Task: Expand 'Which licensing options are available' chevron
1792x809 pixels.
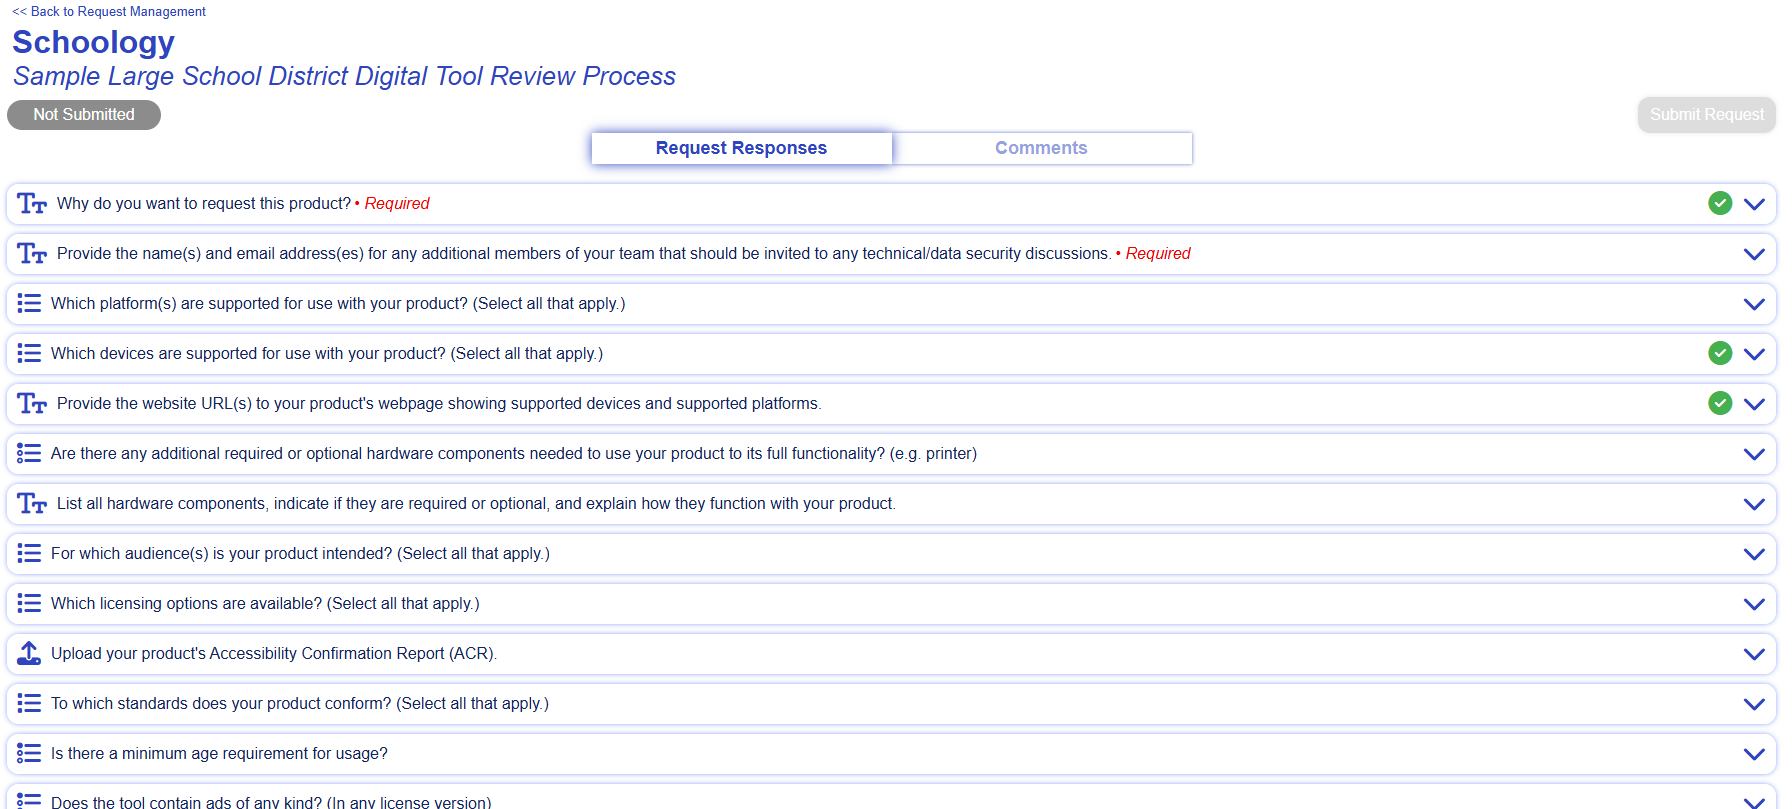Action: pos(1754,604)
